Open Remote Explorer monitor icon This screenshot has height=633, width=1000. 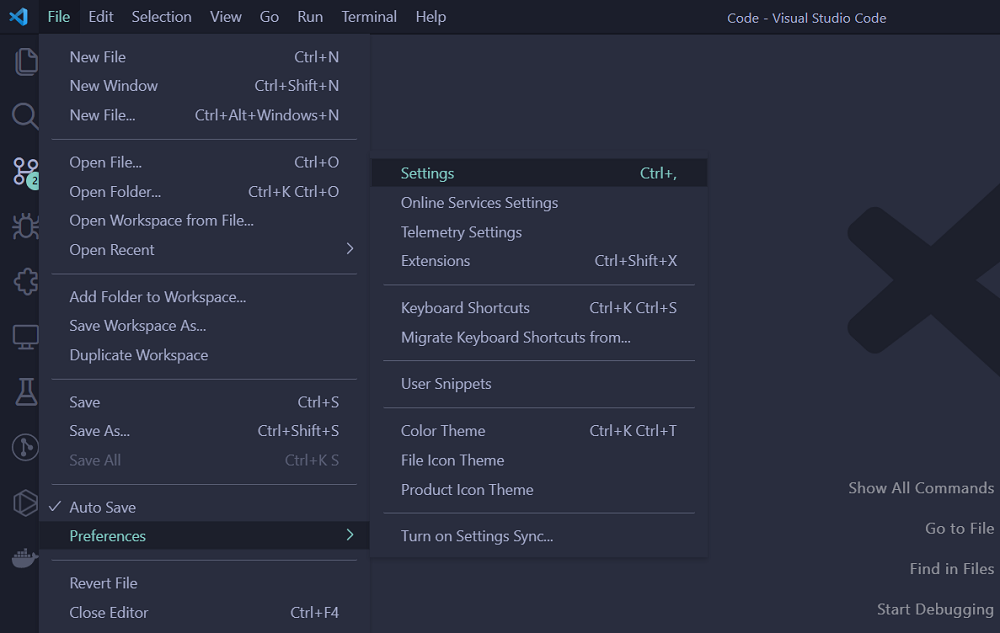(x=25, y=337)
